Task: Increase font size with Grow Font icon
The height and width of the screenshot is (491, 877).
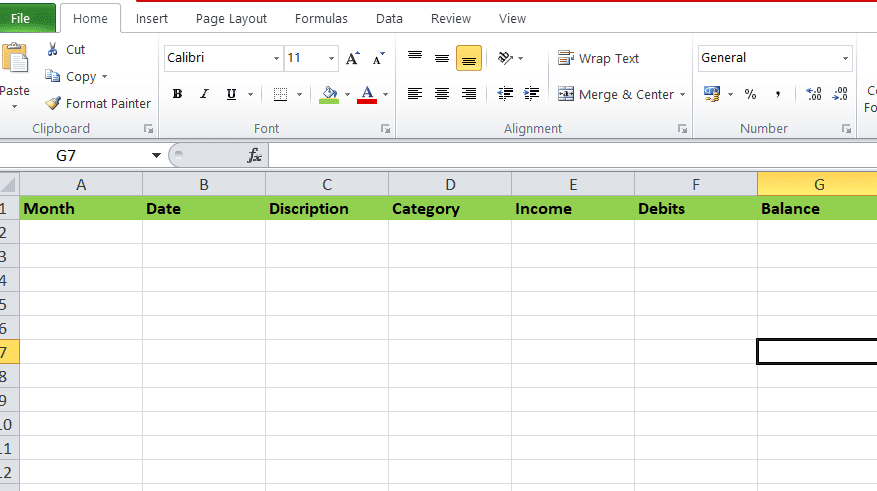Action: [352, 59]
